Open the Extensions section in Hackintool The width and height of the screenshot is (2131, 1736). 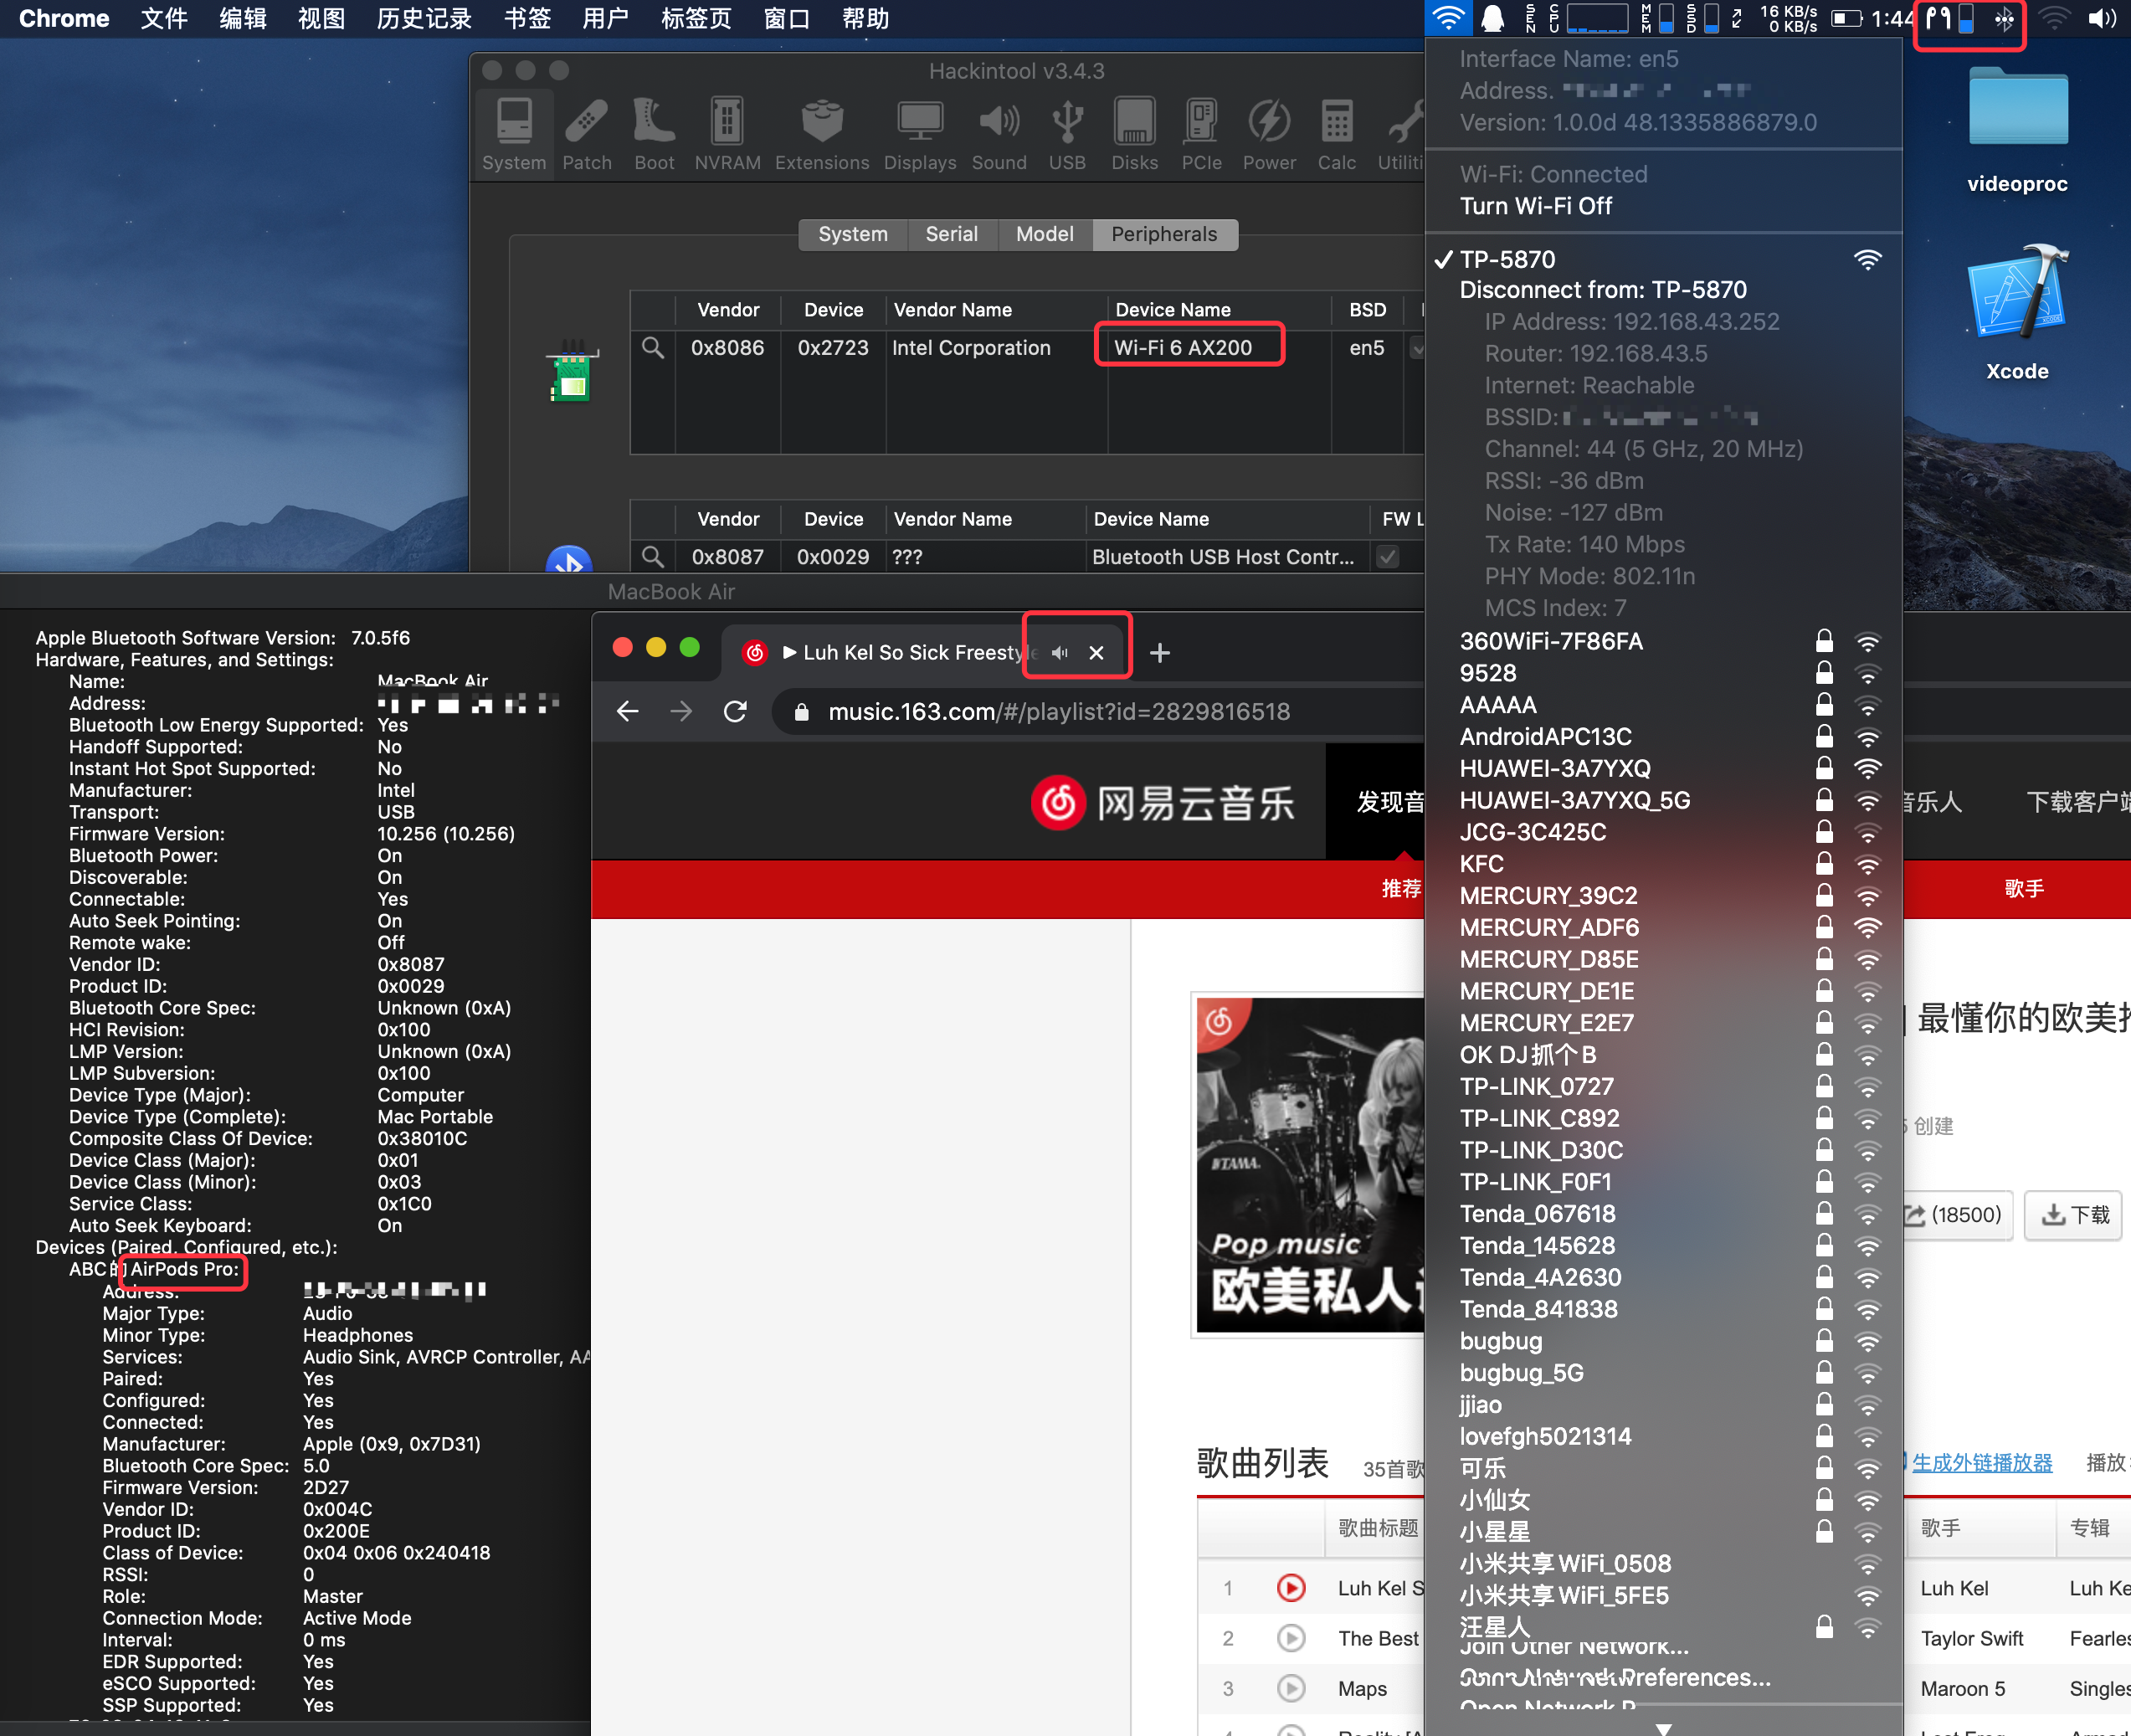(822, 134)
